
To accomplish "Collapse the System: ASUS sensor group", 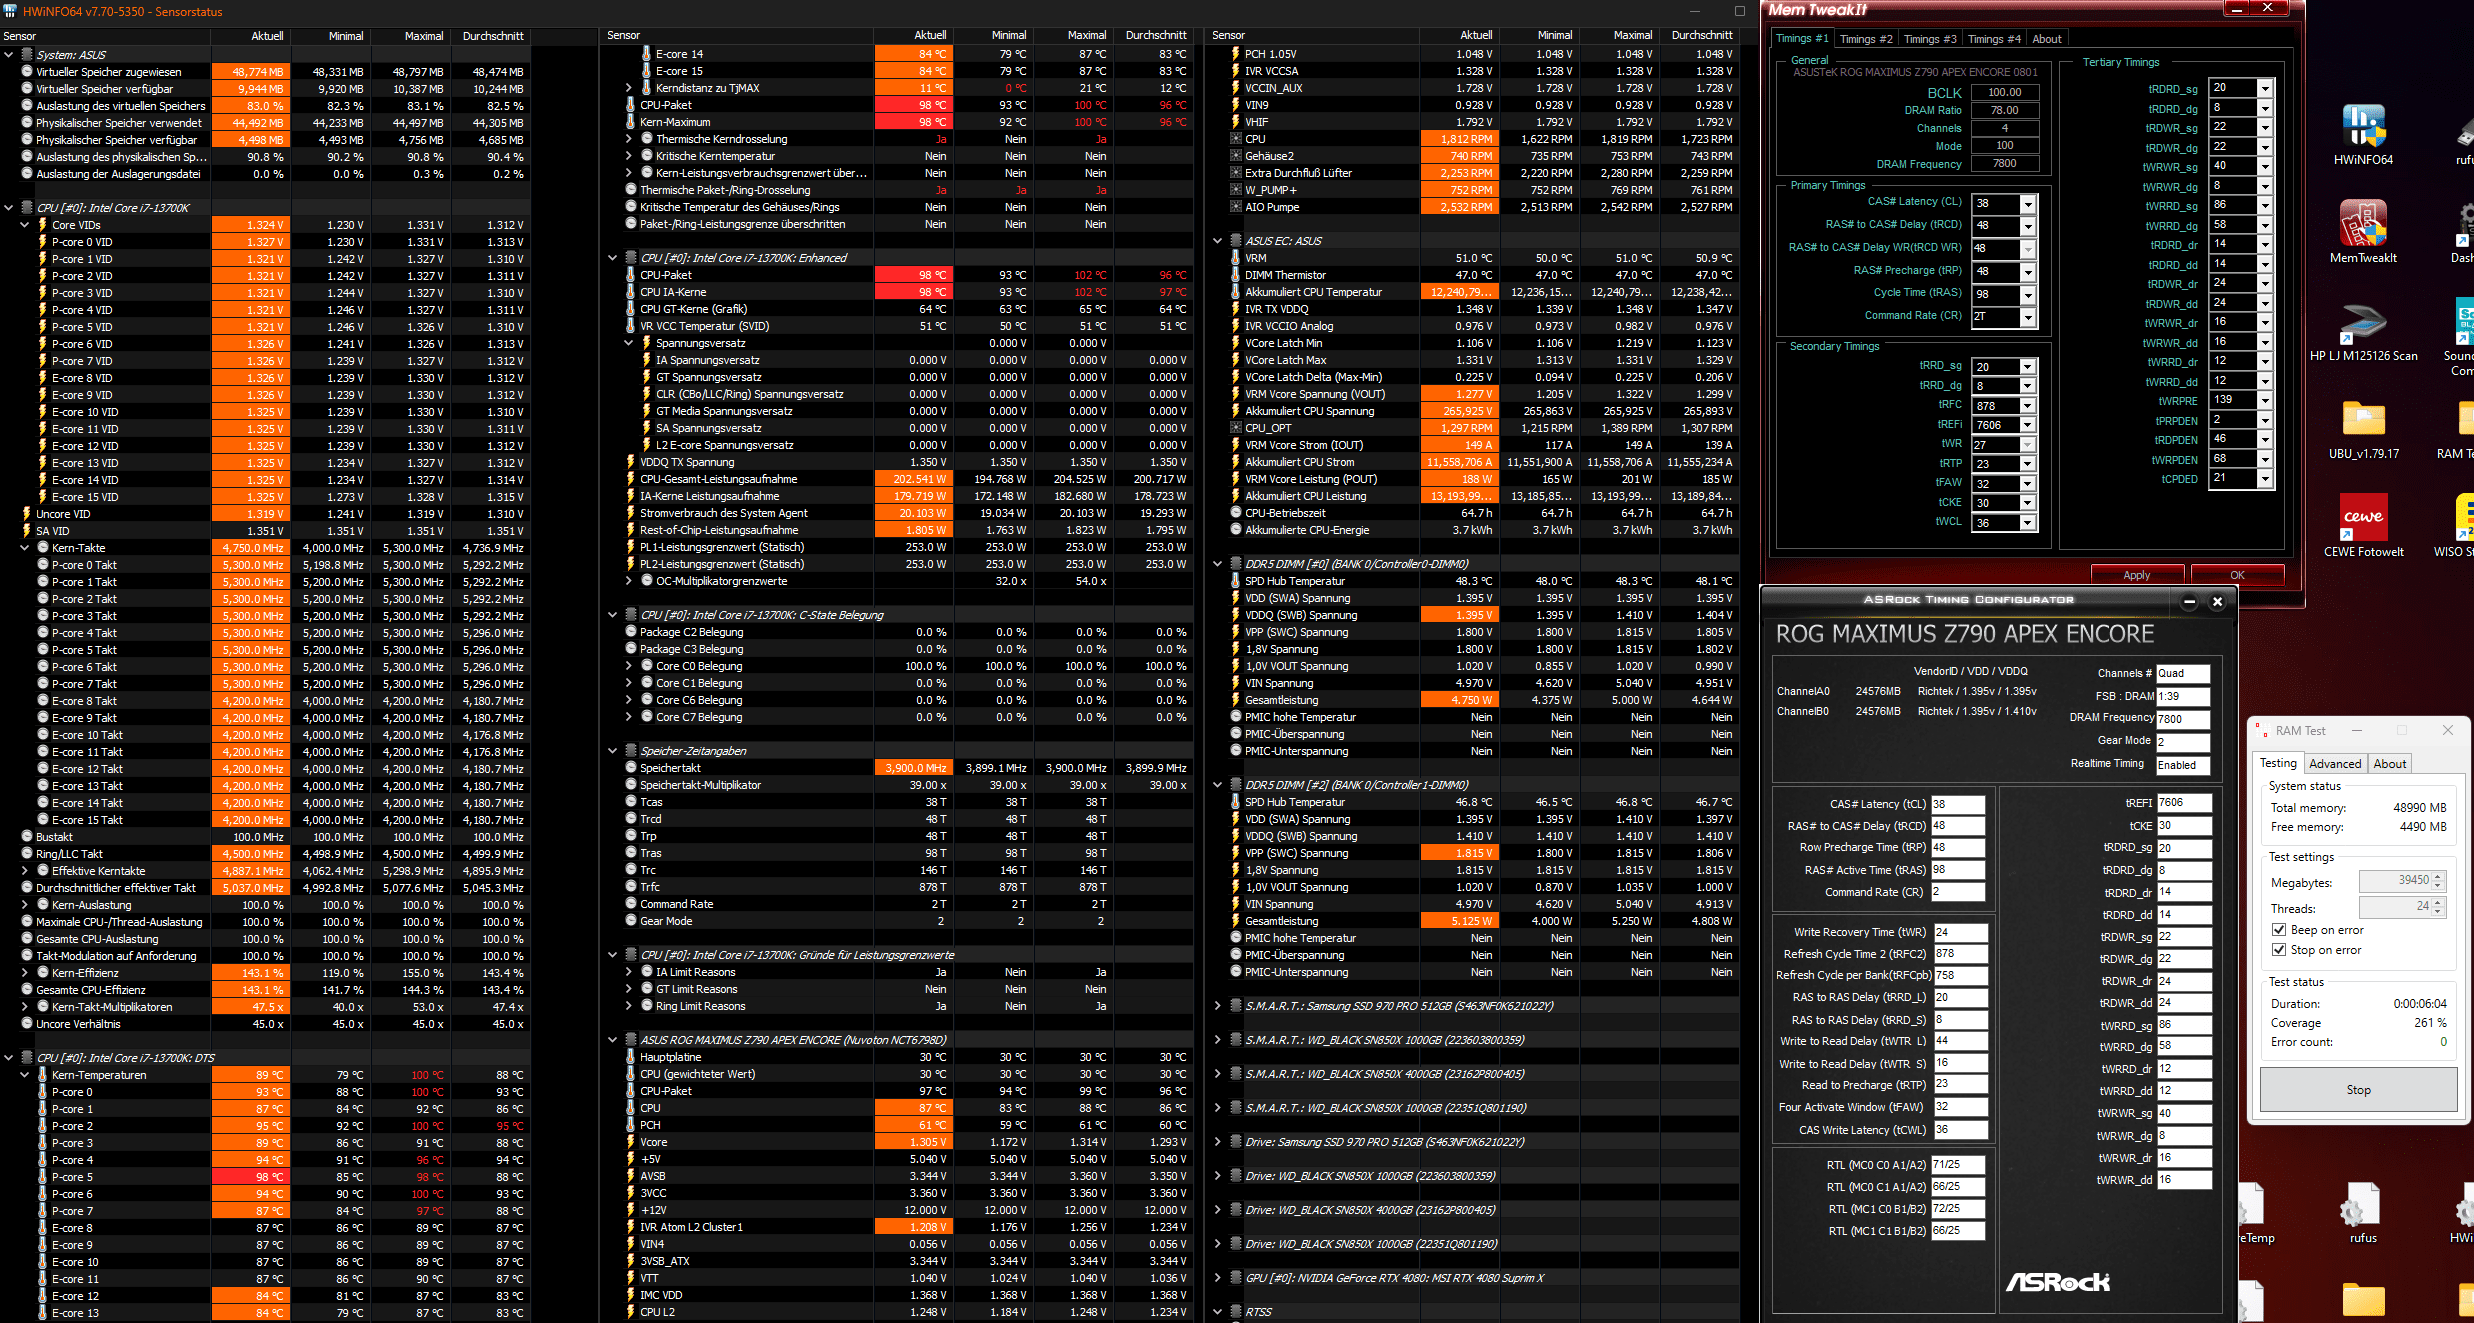I will pos(9,55).
